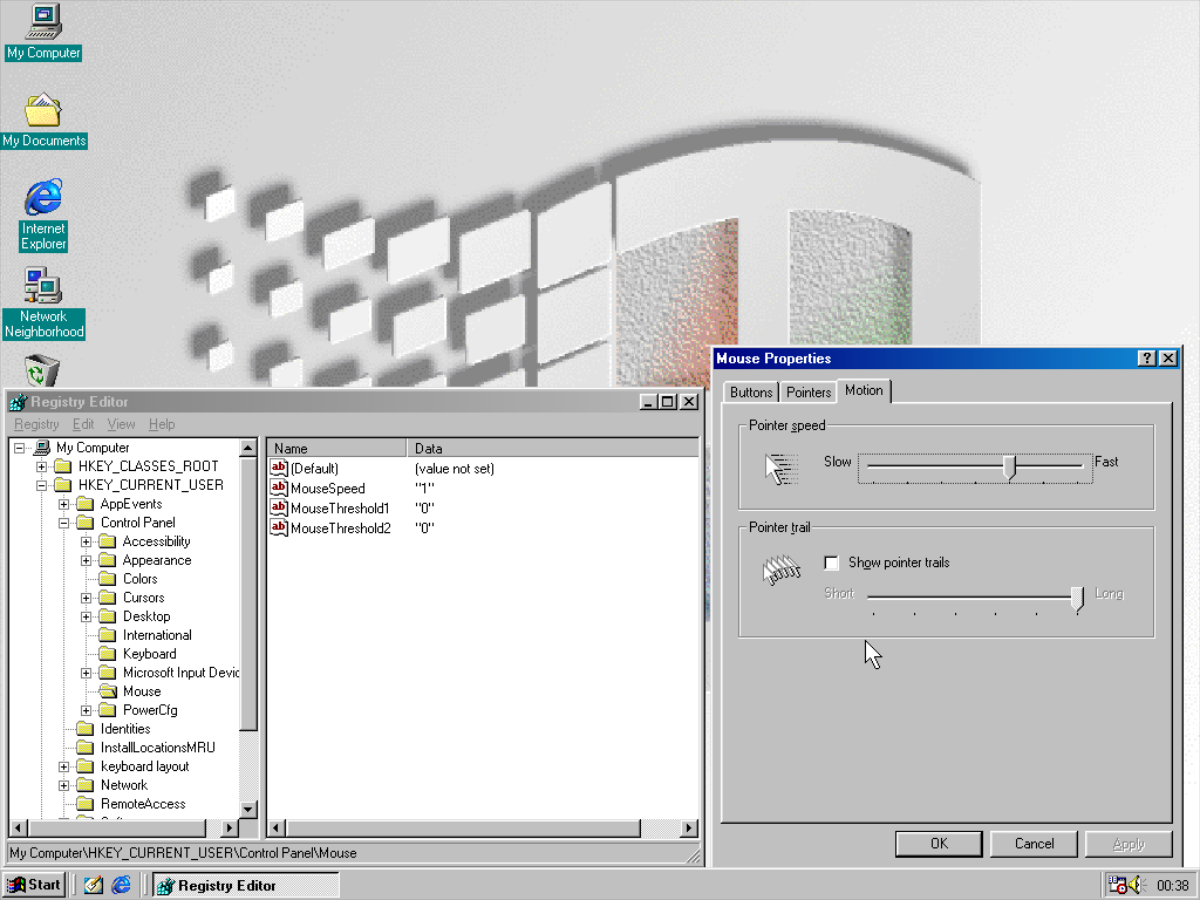Expand the Microsoft Input Devices key
The width and height of the screenshot is (1200, 900).
pos(86,673)
